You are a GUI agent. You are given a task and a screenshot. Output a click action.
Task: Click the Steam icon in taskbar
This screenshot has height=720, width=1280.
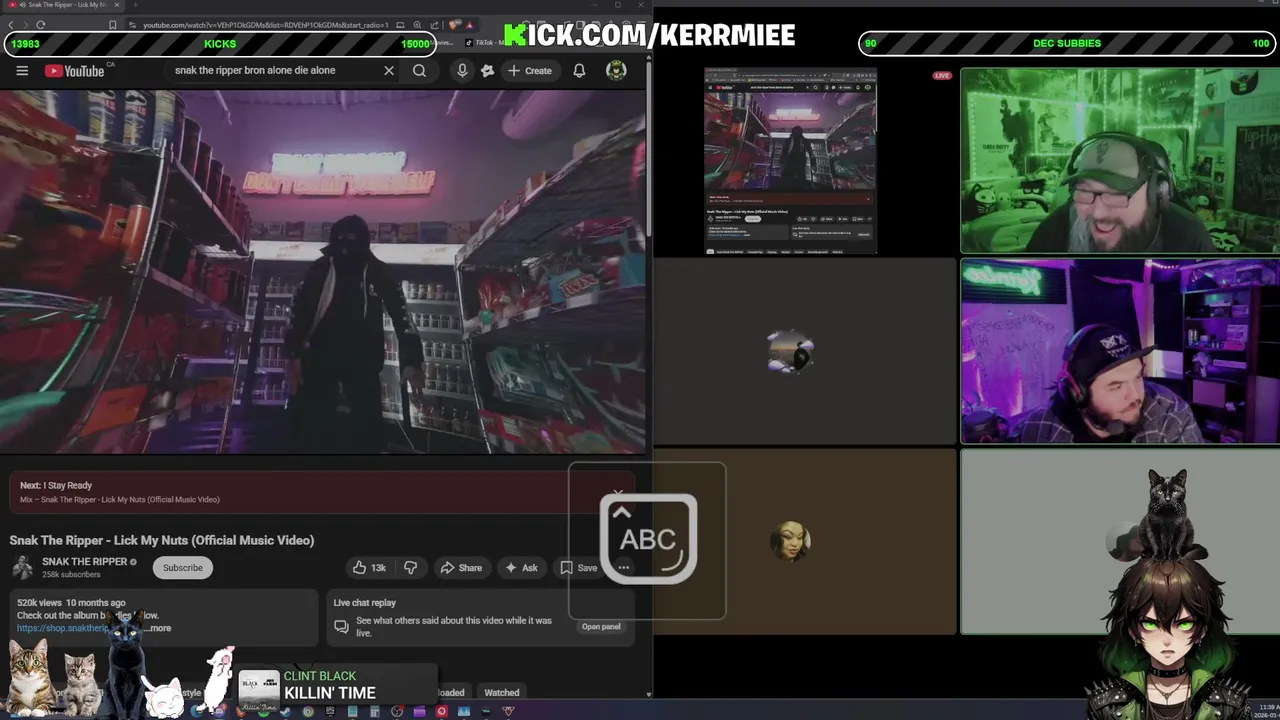pyautogui.click(x=285, y=712)
